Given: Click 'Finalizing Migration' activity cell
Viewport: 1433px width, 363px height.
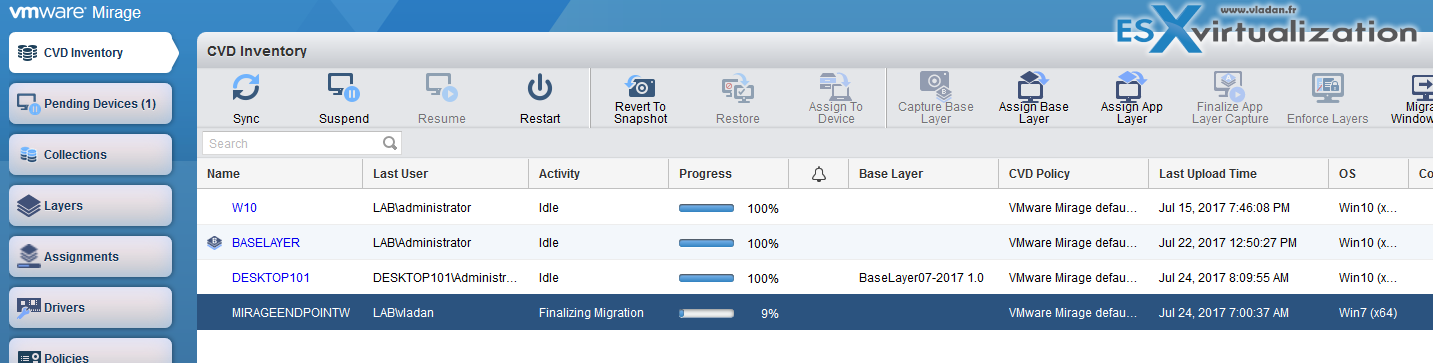Looking at the screenshot, I should coord(591,313).
